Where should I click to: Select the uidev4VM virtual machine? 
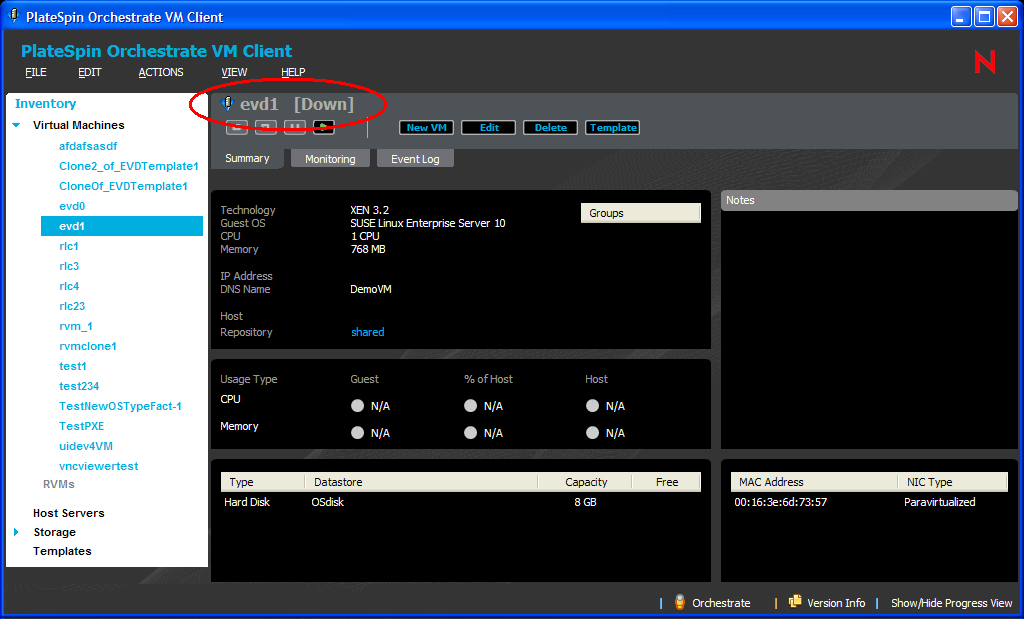(86, 446)
